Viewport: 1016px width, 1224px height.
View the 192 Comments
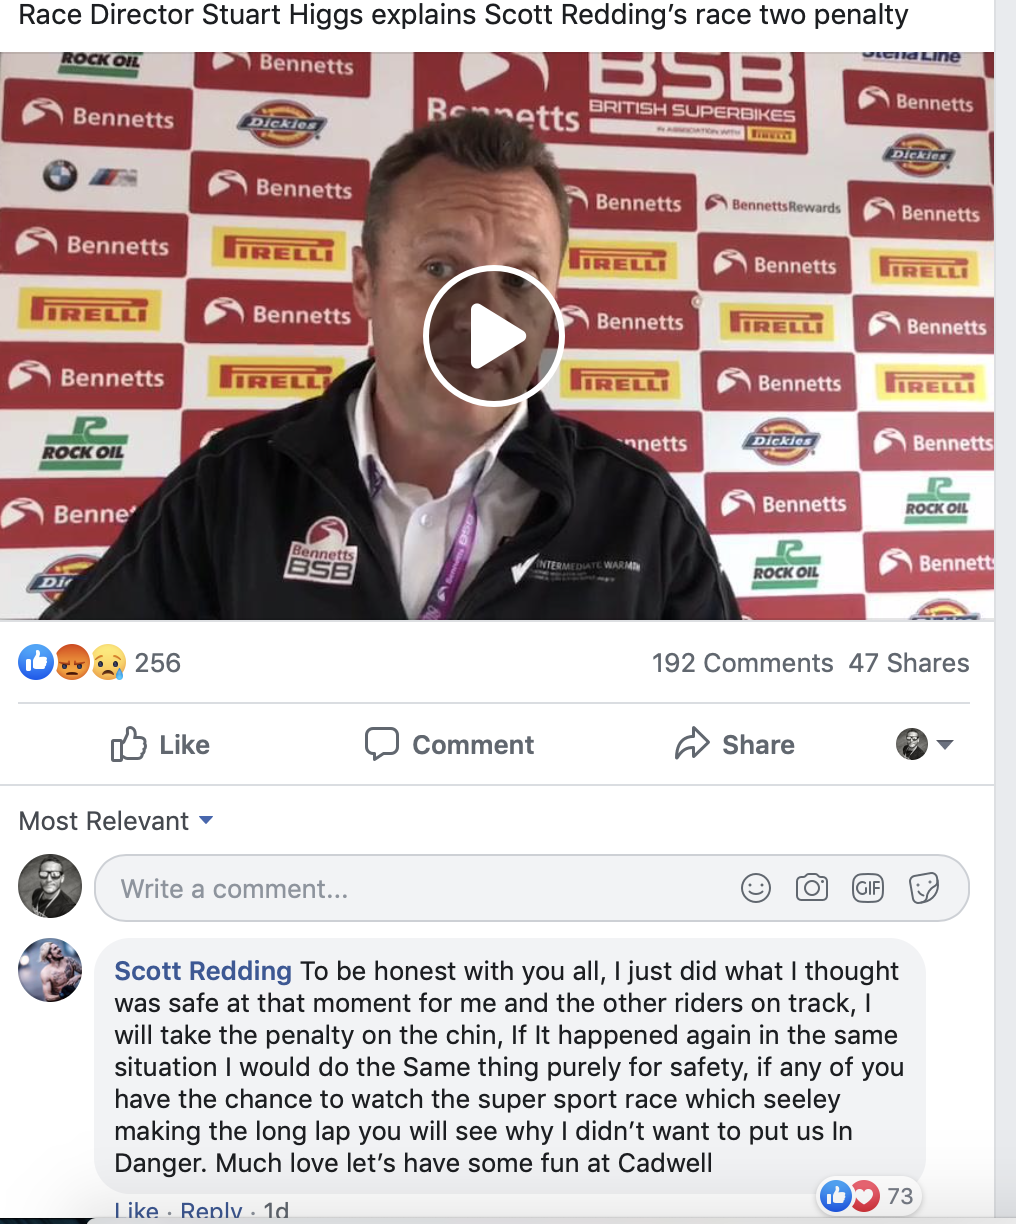pyautogui.click(x=742, y=662)
